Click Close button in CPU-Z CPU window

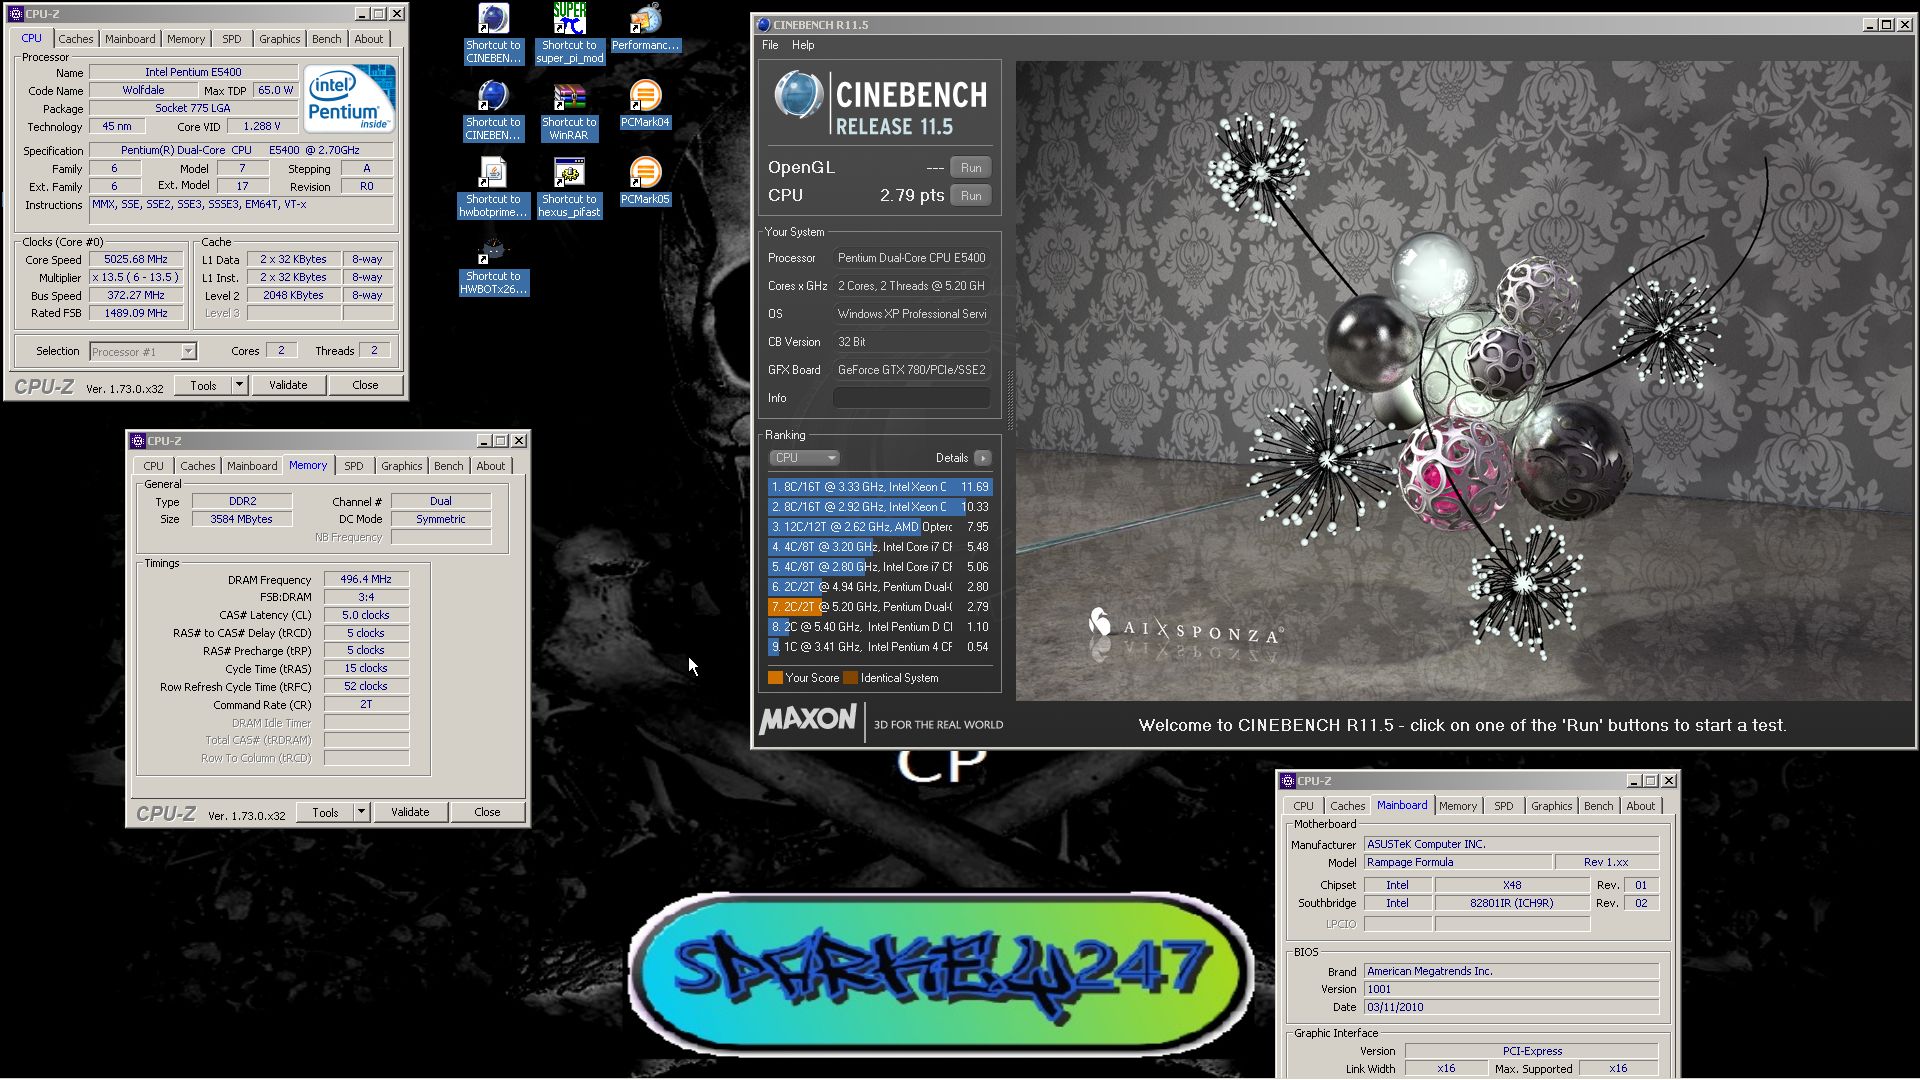(x=365, y=385)
